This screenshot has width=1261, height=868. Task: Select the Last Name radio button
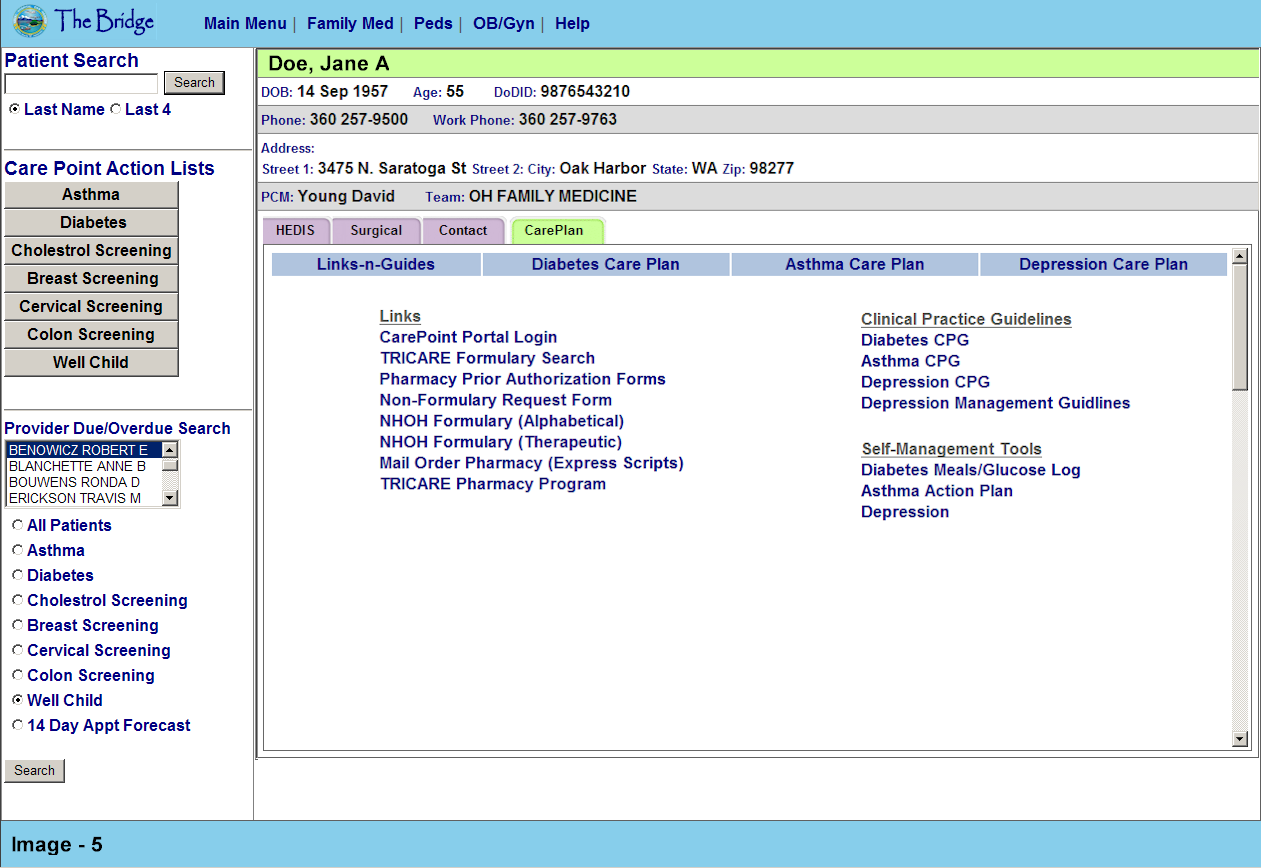point(14,109)
